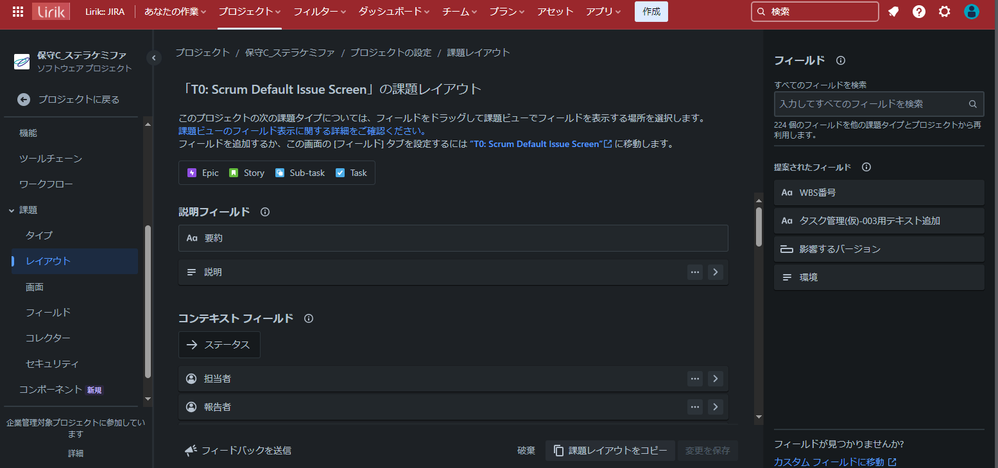Select the 環境 suggested field
Screen dimensions: 998x468
[879, 278]
